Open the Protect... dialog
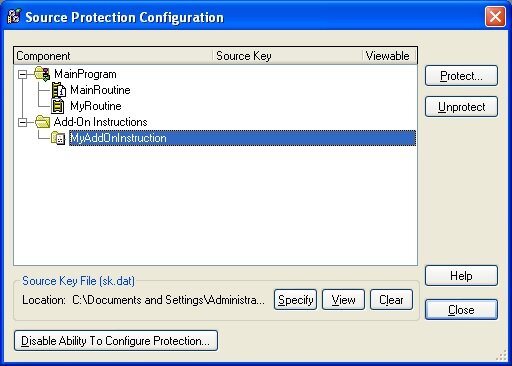 pos(461,76)
